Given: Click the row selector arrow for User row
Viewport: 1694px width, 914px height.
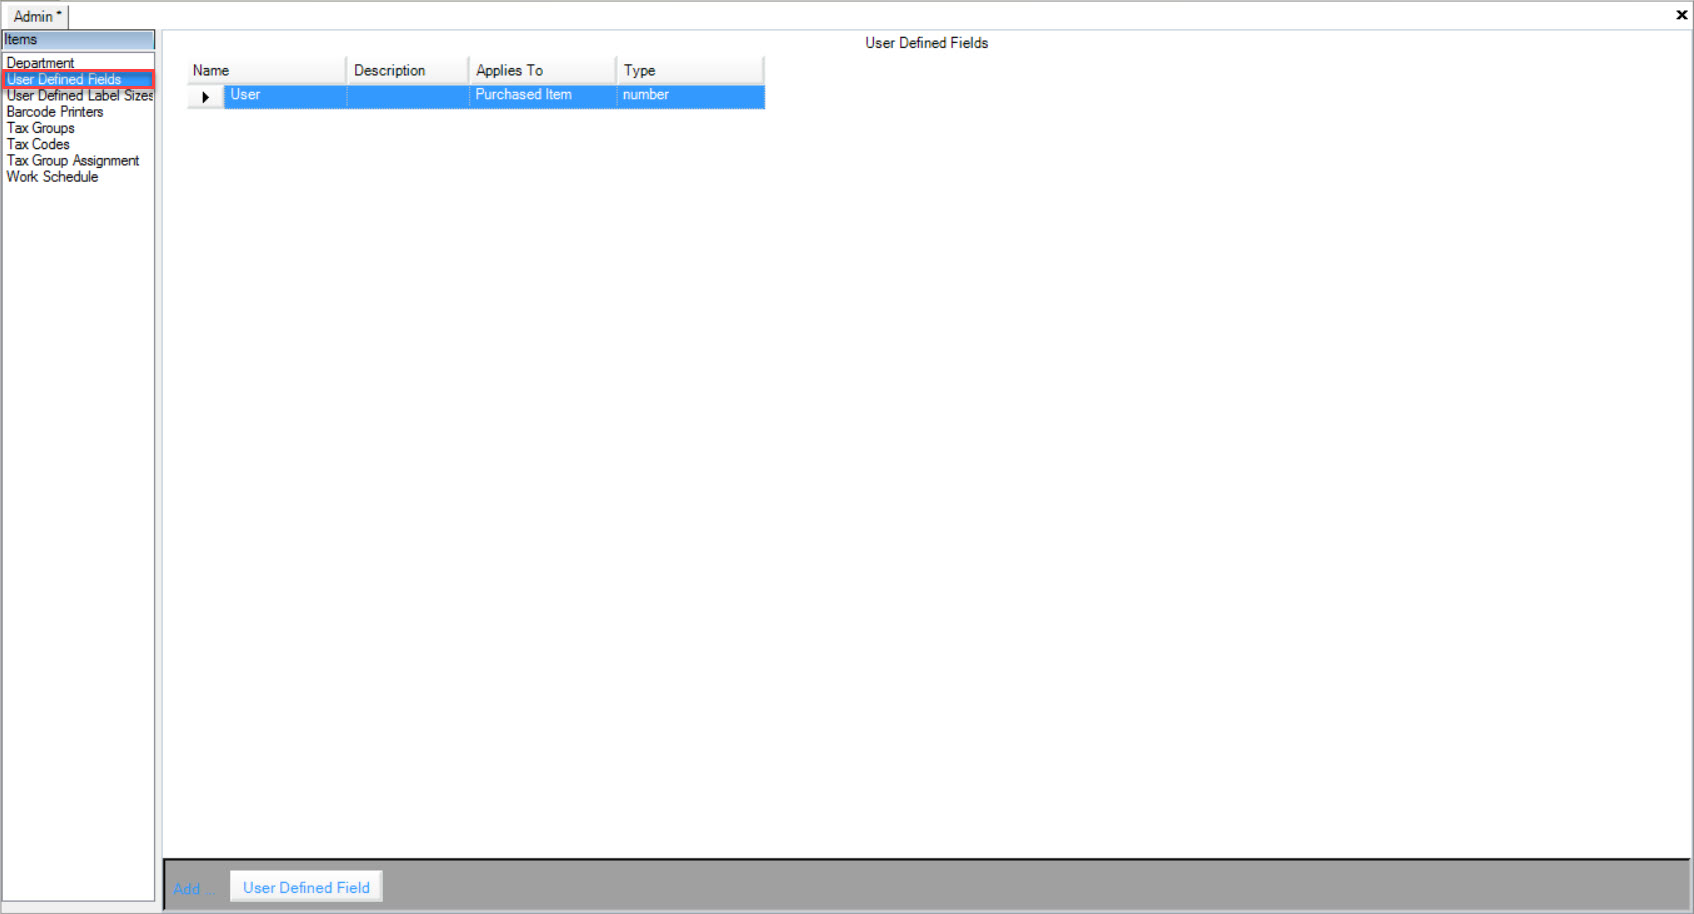Looking at the screenshot, I should pos(205,97).
